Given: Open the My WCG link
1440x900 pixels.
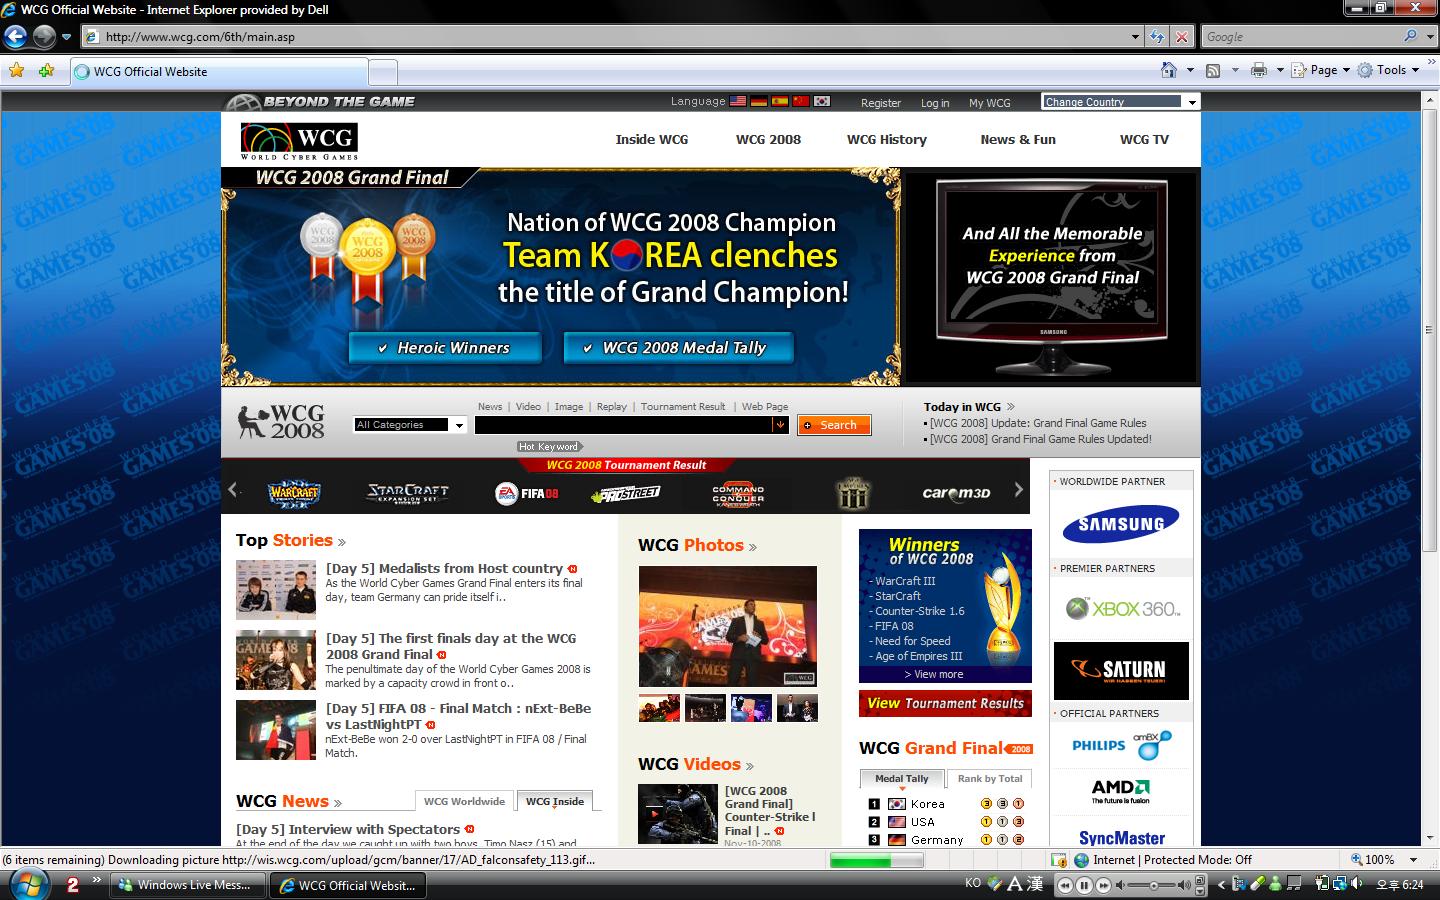Looking at the screenshot, I should tap(990, 103).
